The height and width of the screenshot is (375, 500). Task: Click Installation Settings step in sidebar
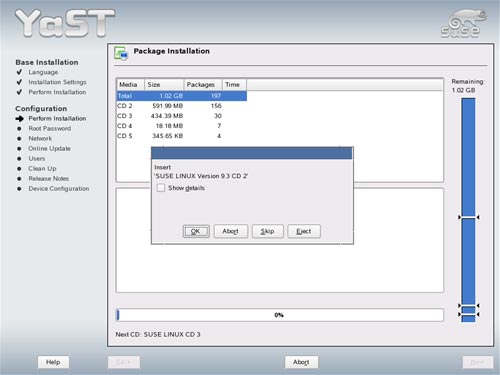click(x=57, y=82)
